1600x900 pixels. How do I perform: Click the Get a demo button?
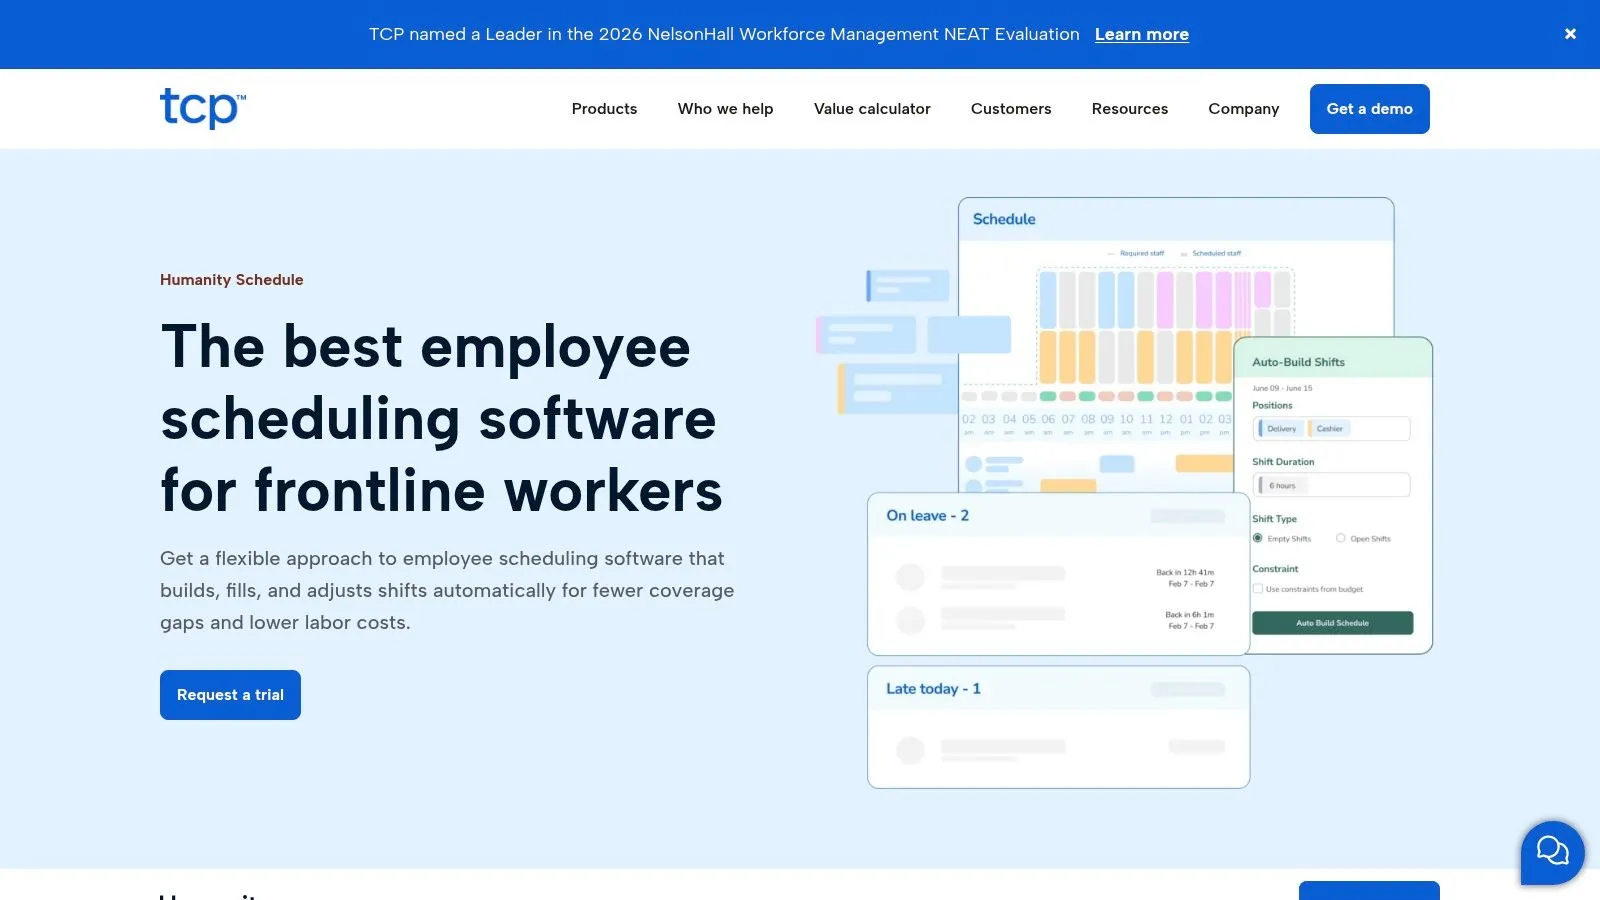[1369, 109]
